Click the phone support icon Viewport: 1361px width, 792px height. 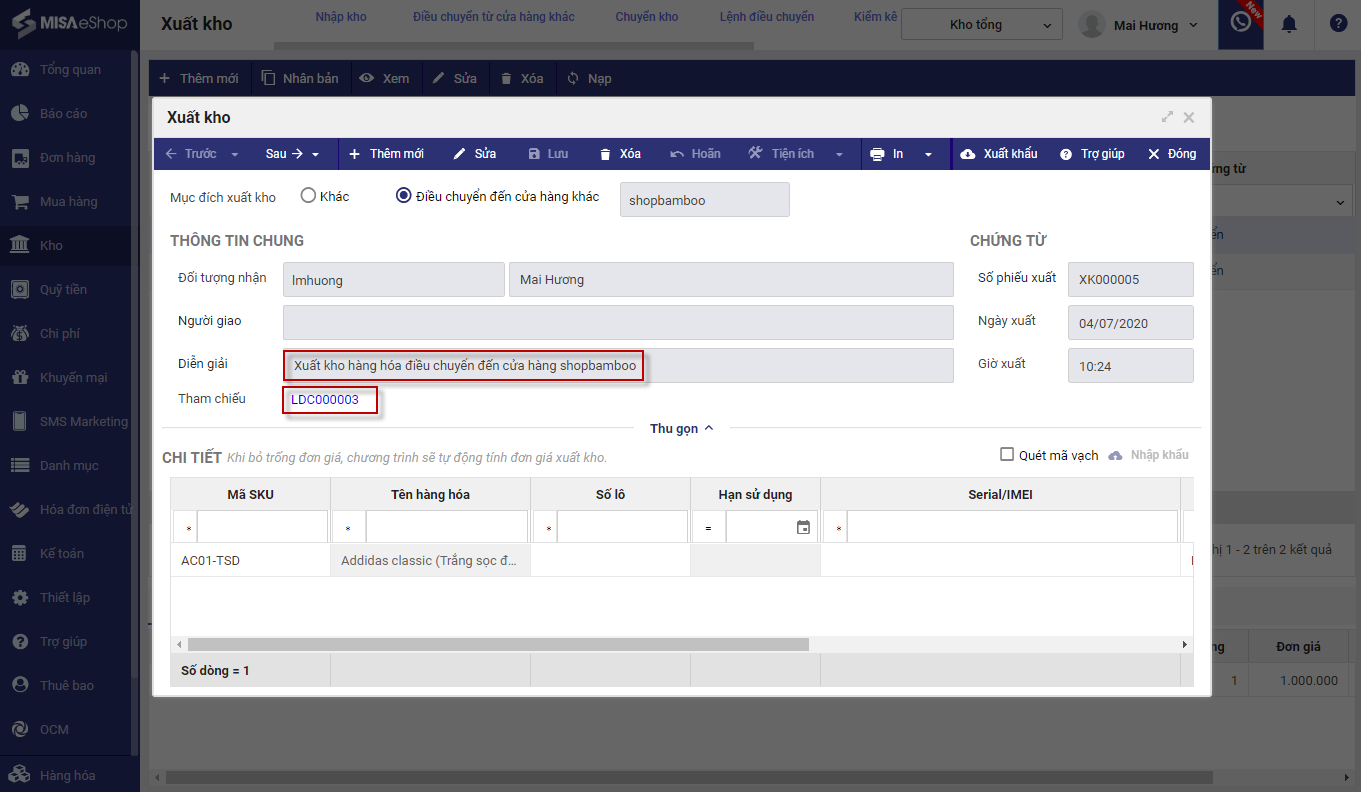1241,22
